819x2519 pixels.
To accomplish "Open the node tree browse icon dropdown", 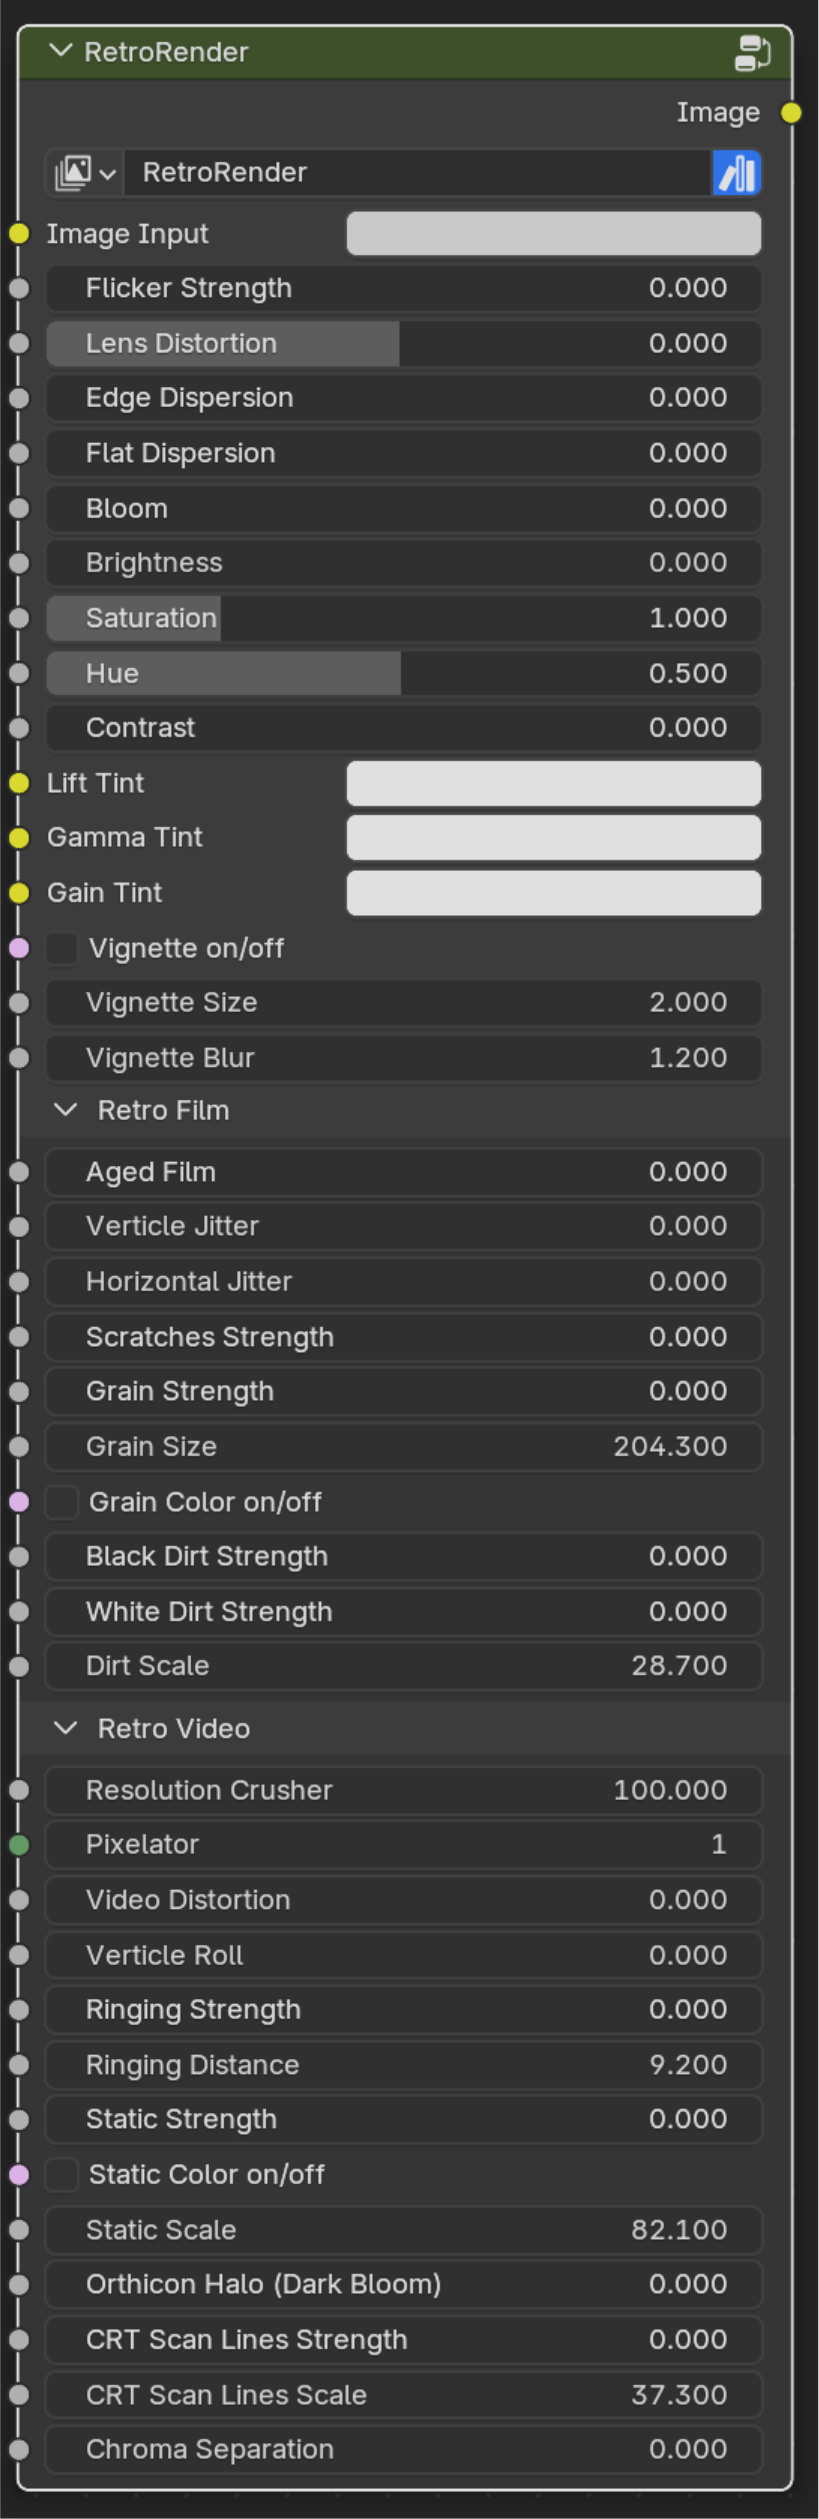I will (x=85, y=173).
